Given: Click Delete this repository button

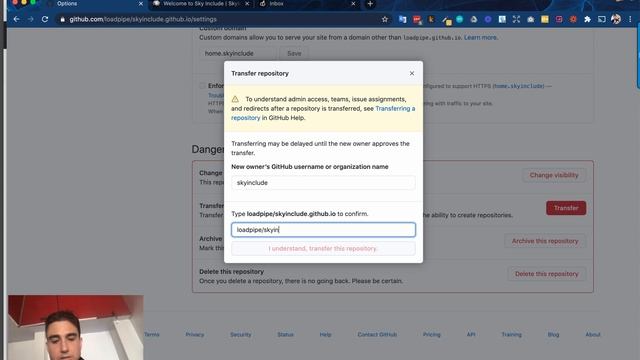Looking at the screenshot, I should 547,274.
